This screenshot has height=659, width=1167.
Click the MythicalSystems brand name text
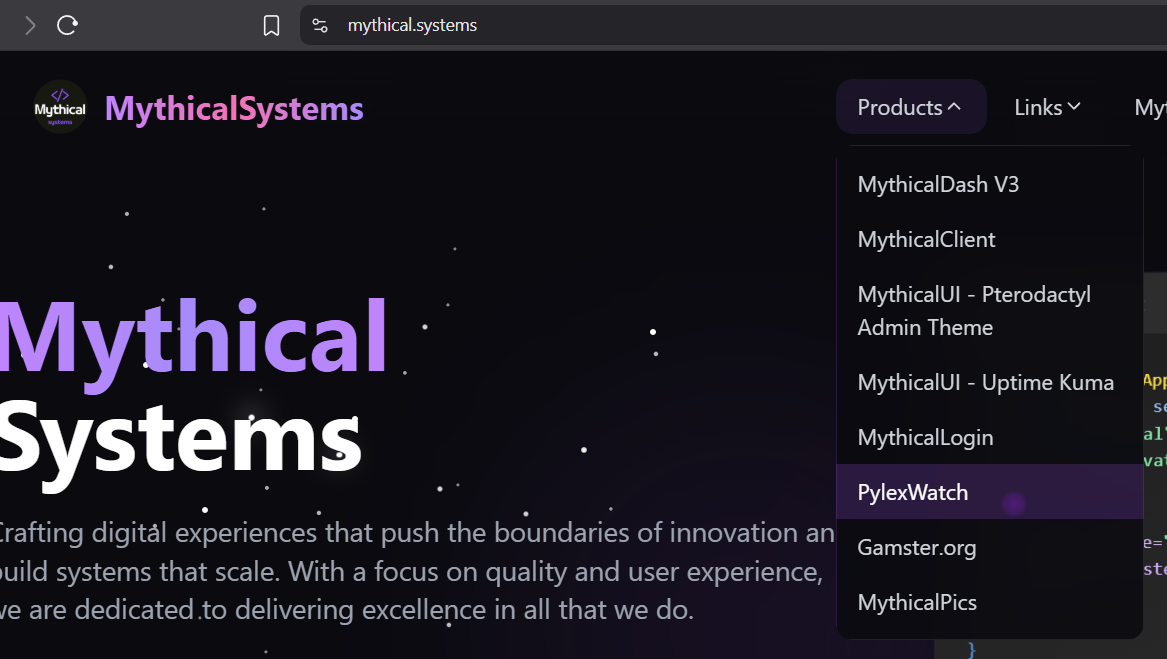coord(233,108)
